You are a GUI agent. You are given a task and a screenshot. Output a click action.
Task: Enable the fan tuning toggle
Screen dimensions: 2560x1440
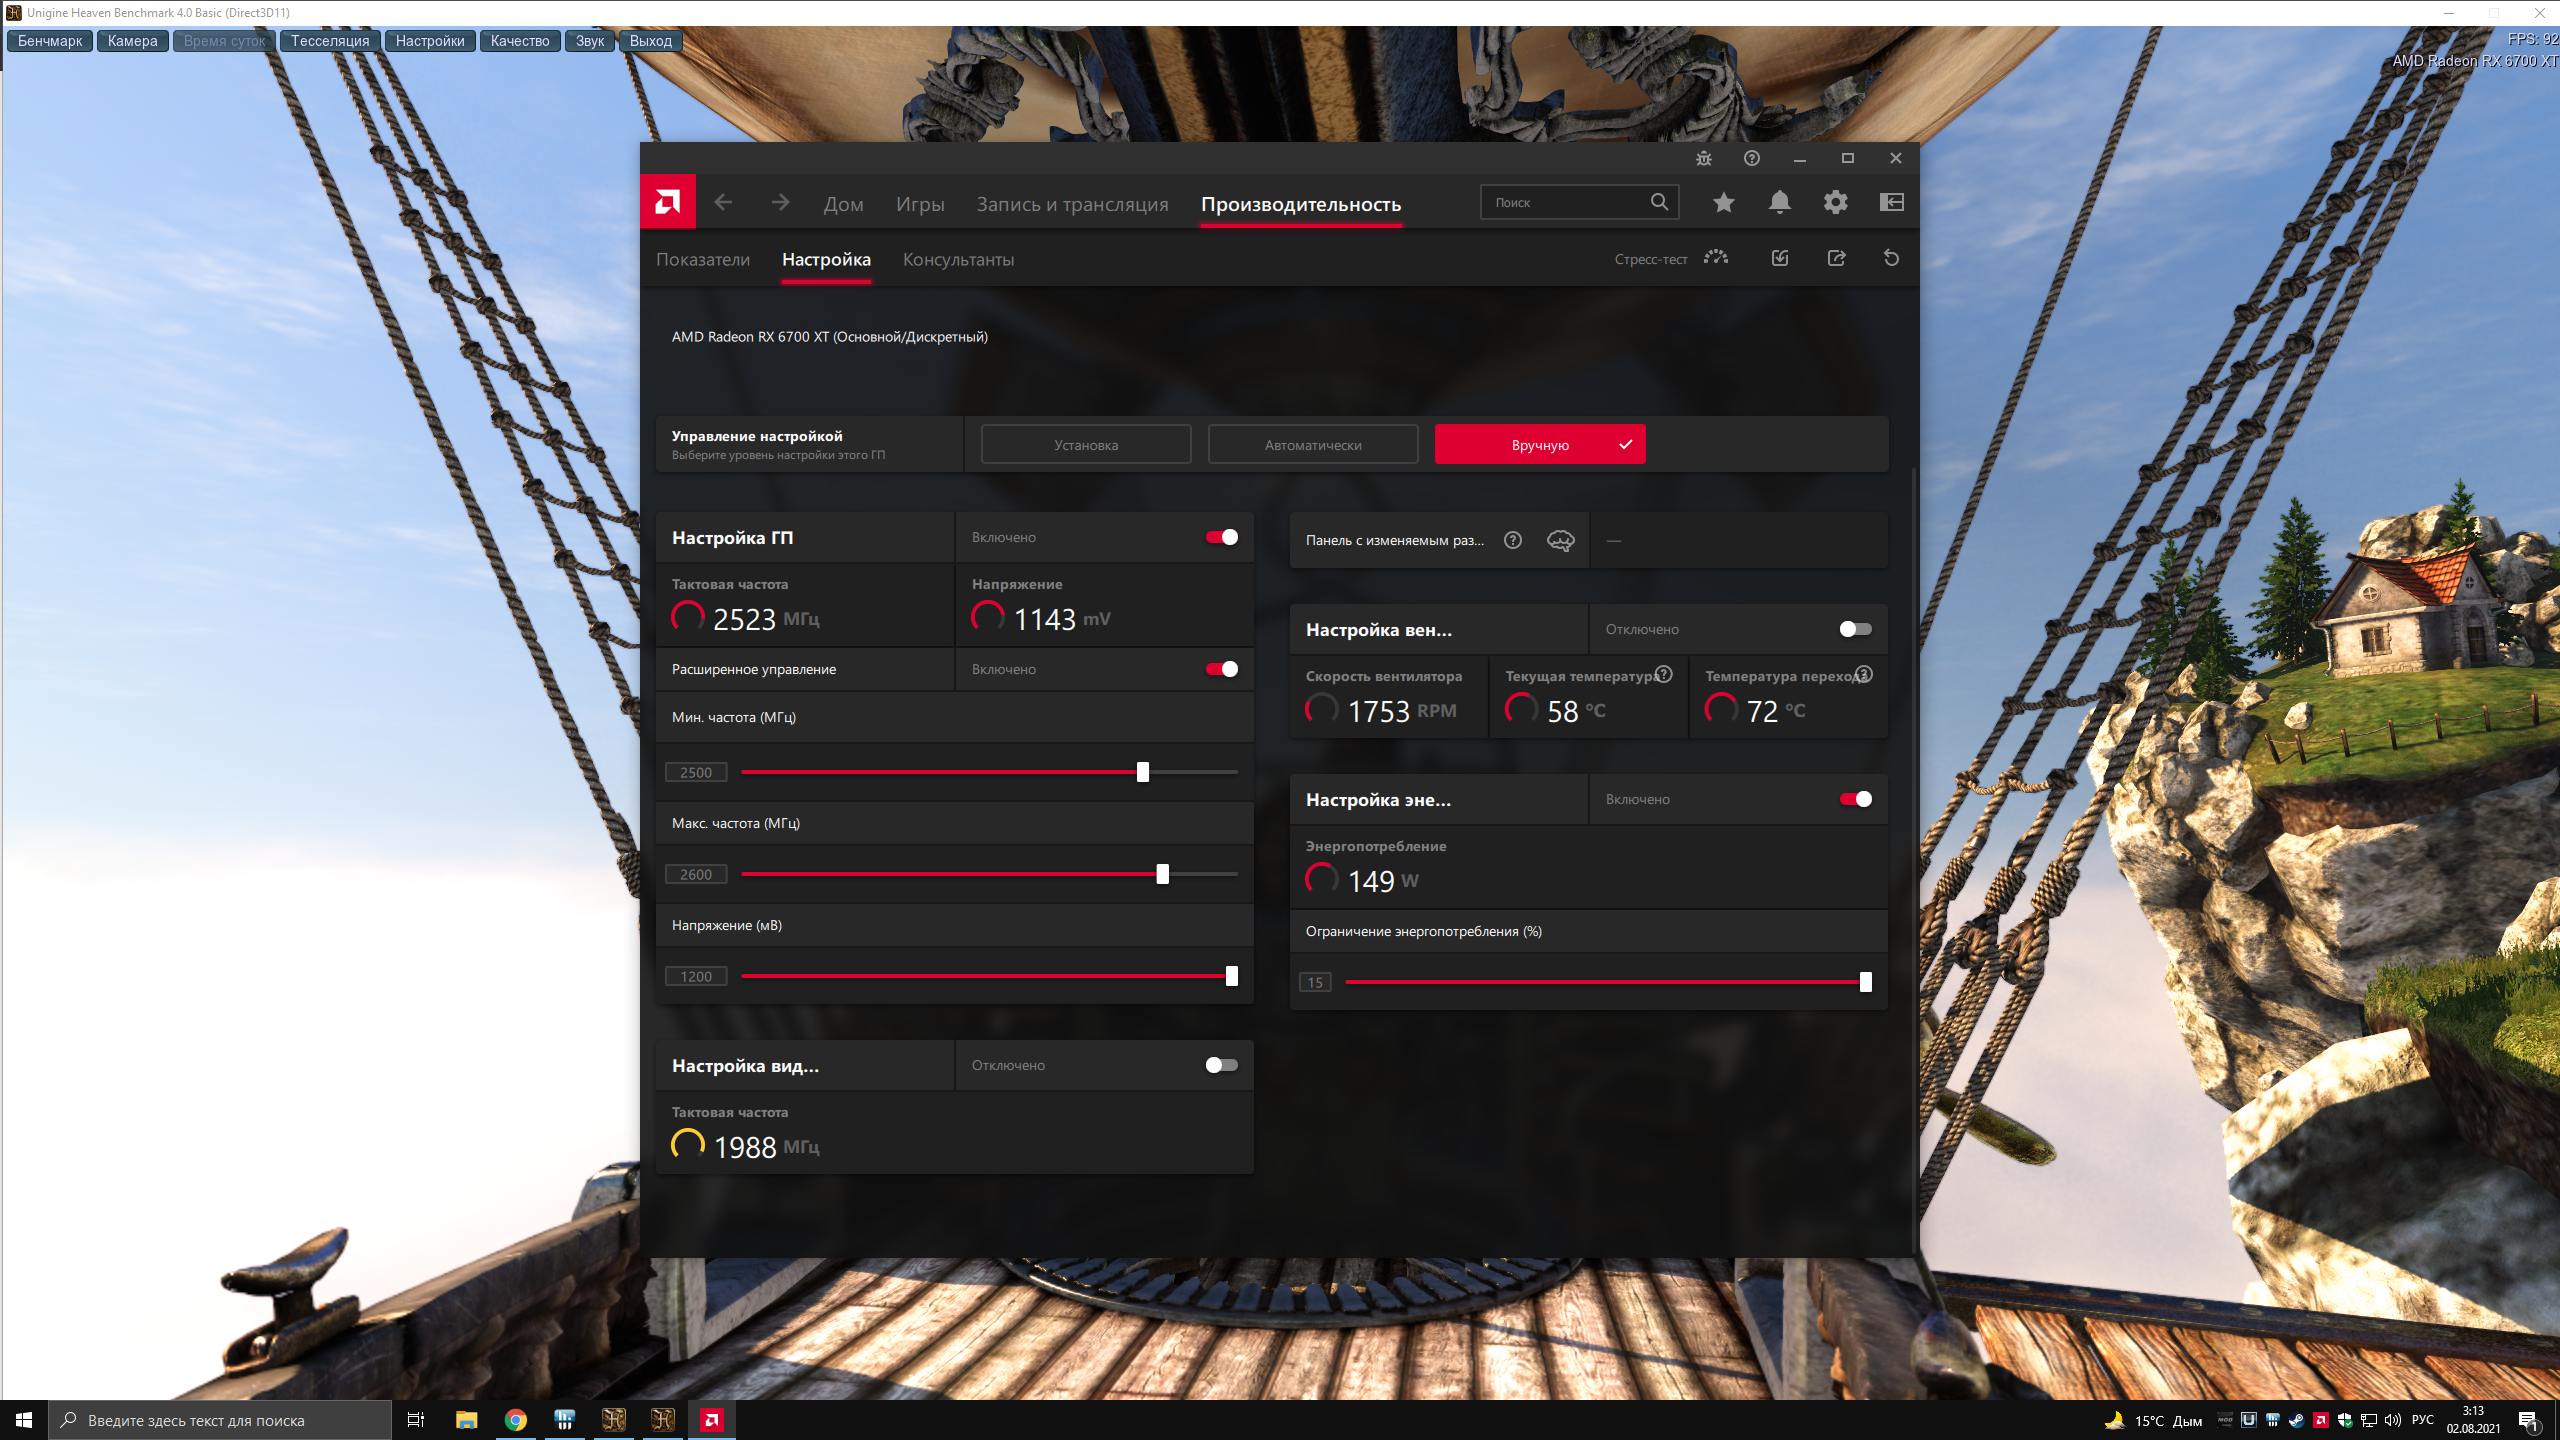point(1855,629)
